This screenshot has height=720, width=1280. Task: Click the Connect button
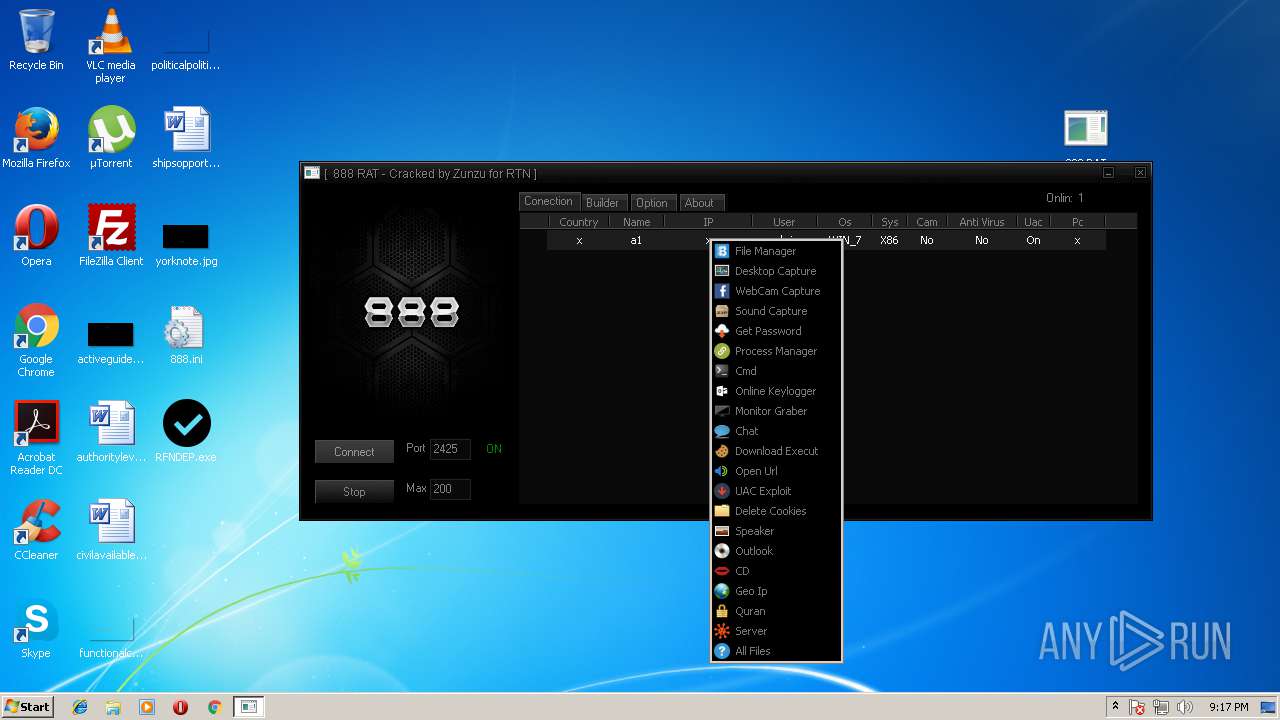354,452
